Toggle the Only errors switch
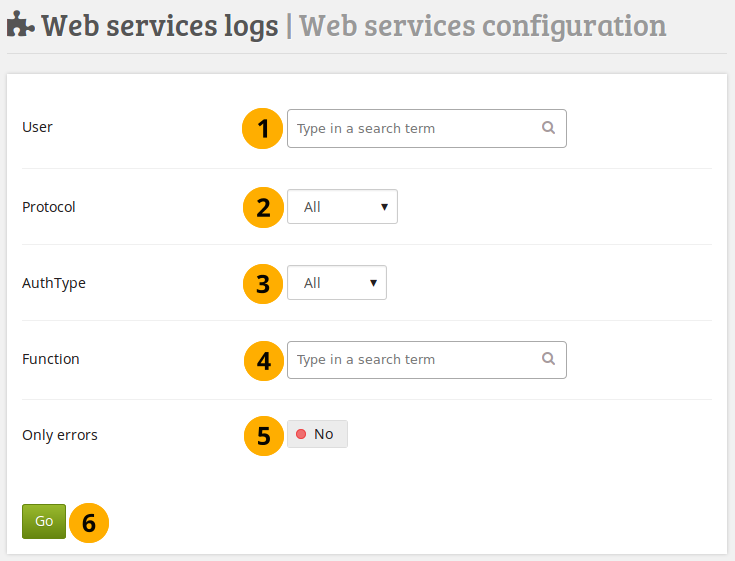The width and height of the screenshot is (735, 561). pos(317,434)
